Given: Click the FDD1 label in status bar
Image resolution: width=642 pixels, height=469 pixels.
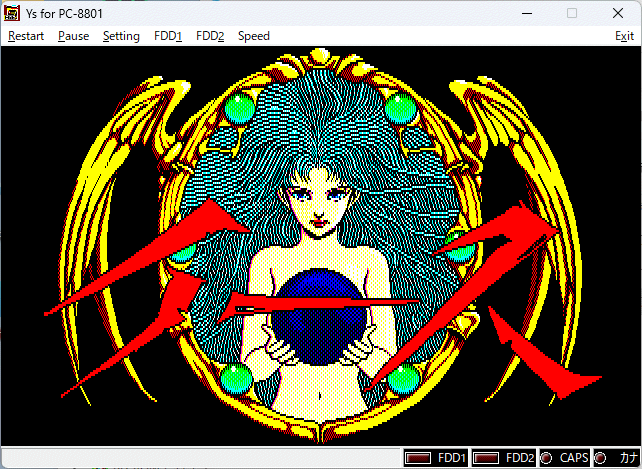Looking at the screenshot, I should pyautogui.click(x=452, y=458).
